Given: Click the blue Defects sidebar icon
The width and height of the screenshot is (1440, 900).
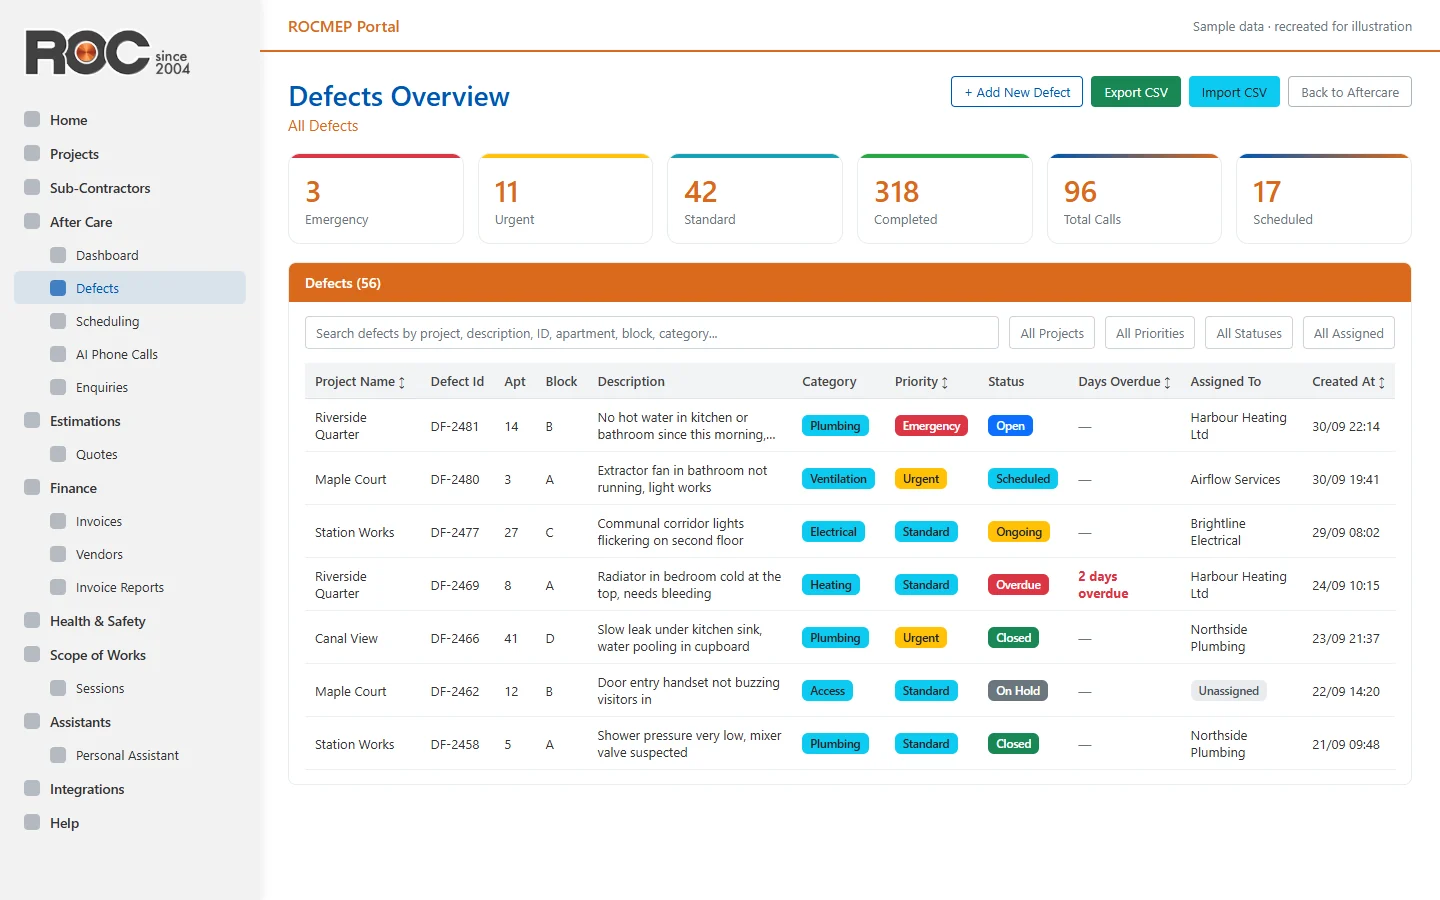Looking at the screenshot, I should tap(58, 288).
